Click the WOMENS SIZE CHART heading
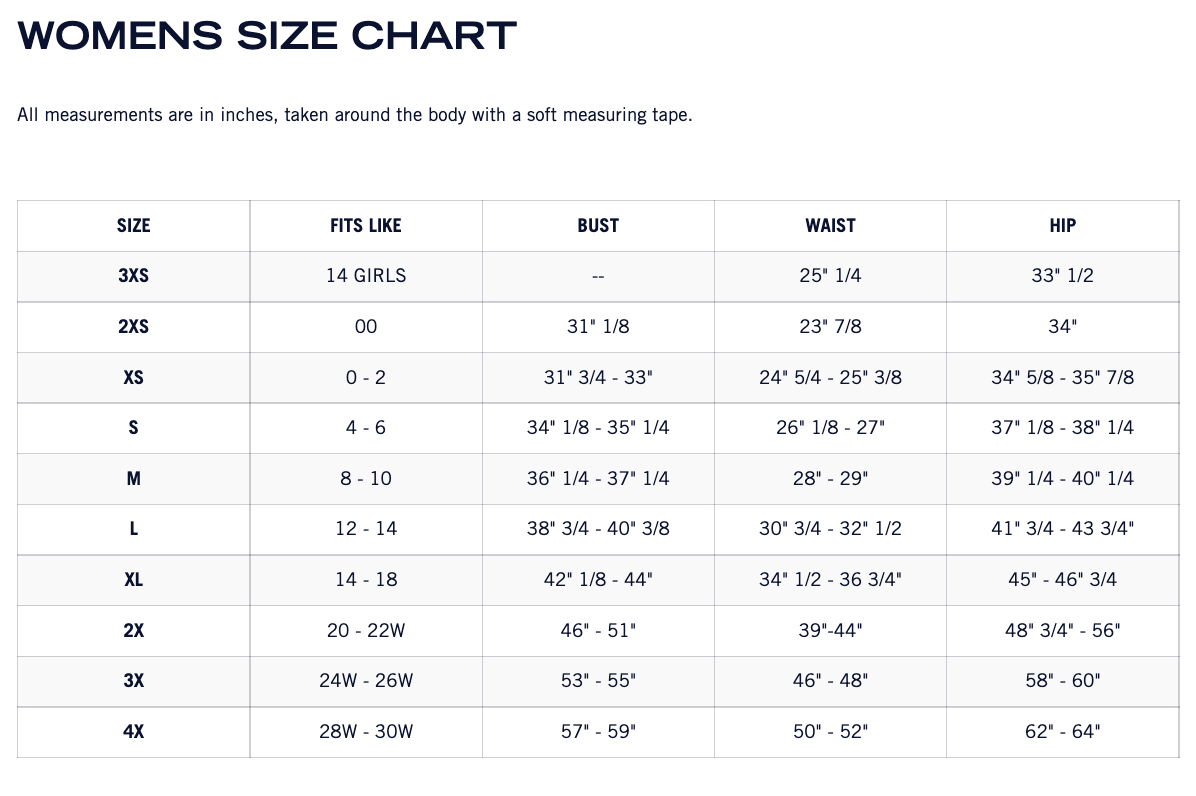 [267, 36]
